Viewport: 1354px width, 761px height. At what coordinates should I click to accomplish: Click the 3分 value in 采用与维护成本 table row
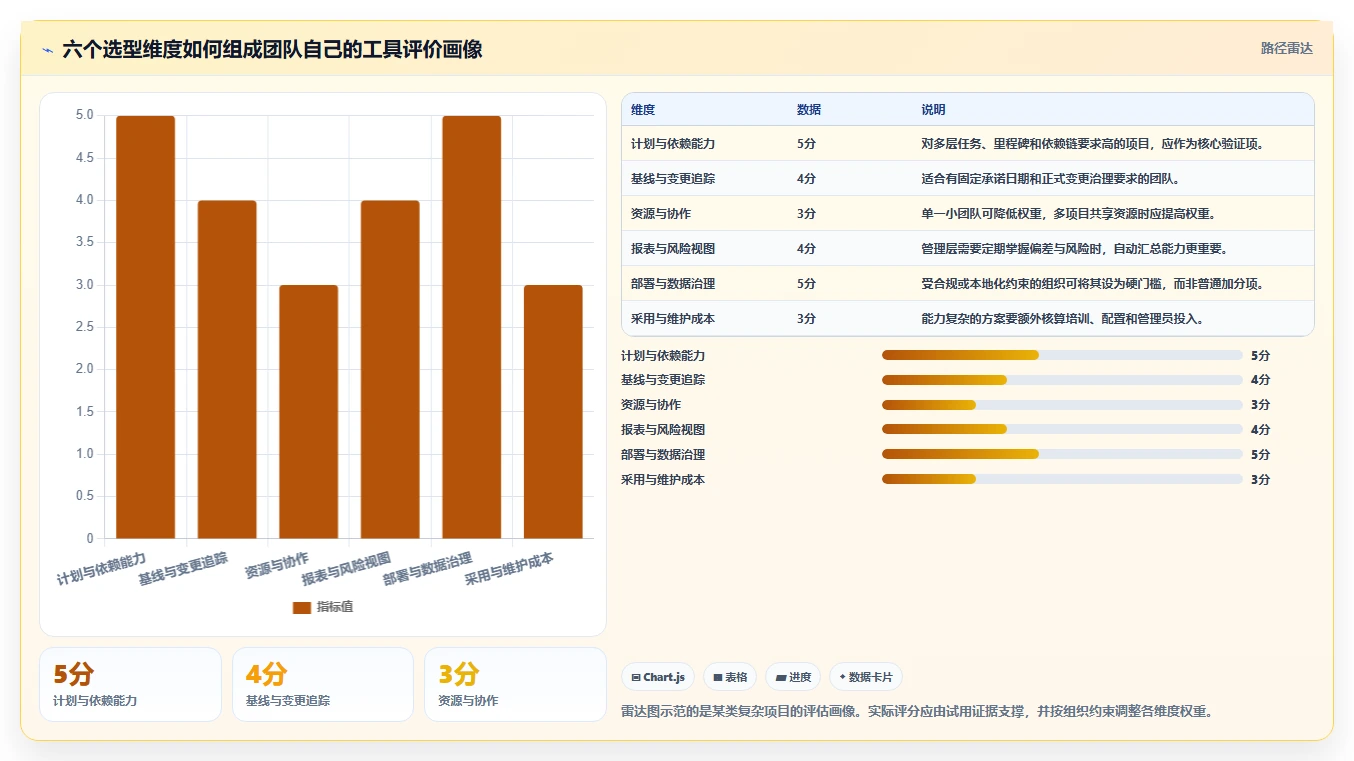[806, 319]
